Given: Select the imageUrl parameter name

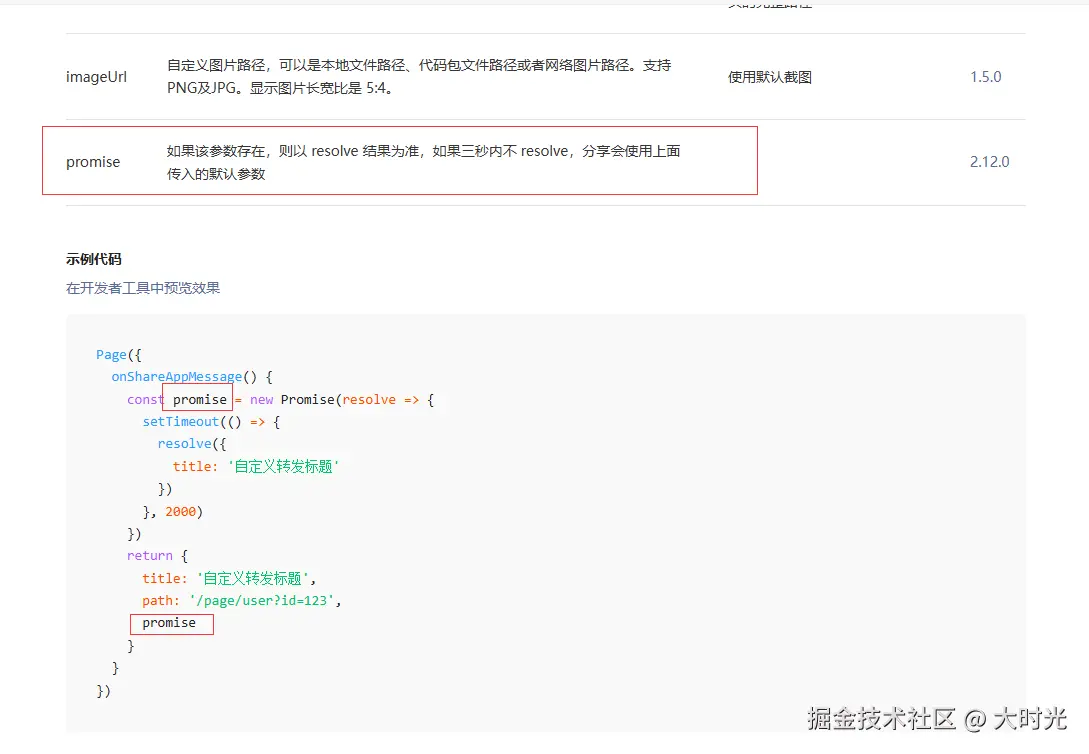Looking at the screenshot, I should (97, 77).
